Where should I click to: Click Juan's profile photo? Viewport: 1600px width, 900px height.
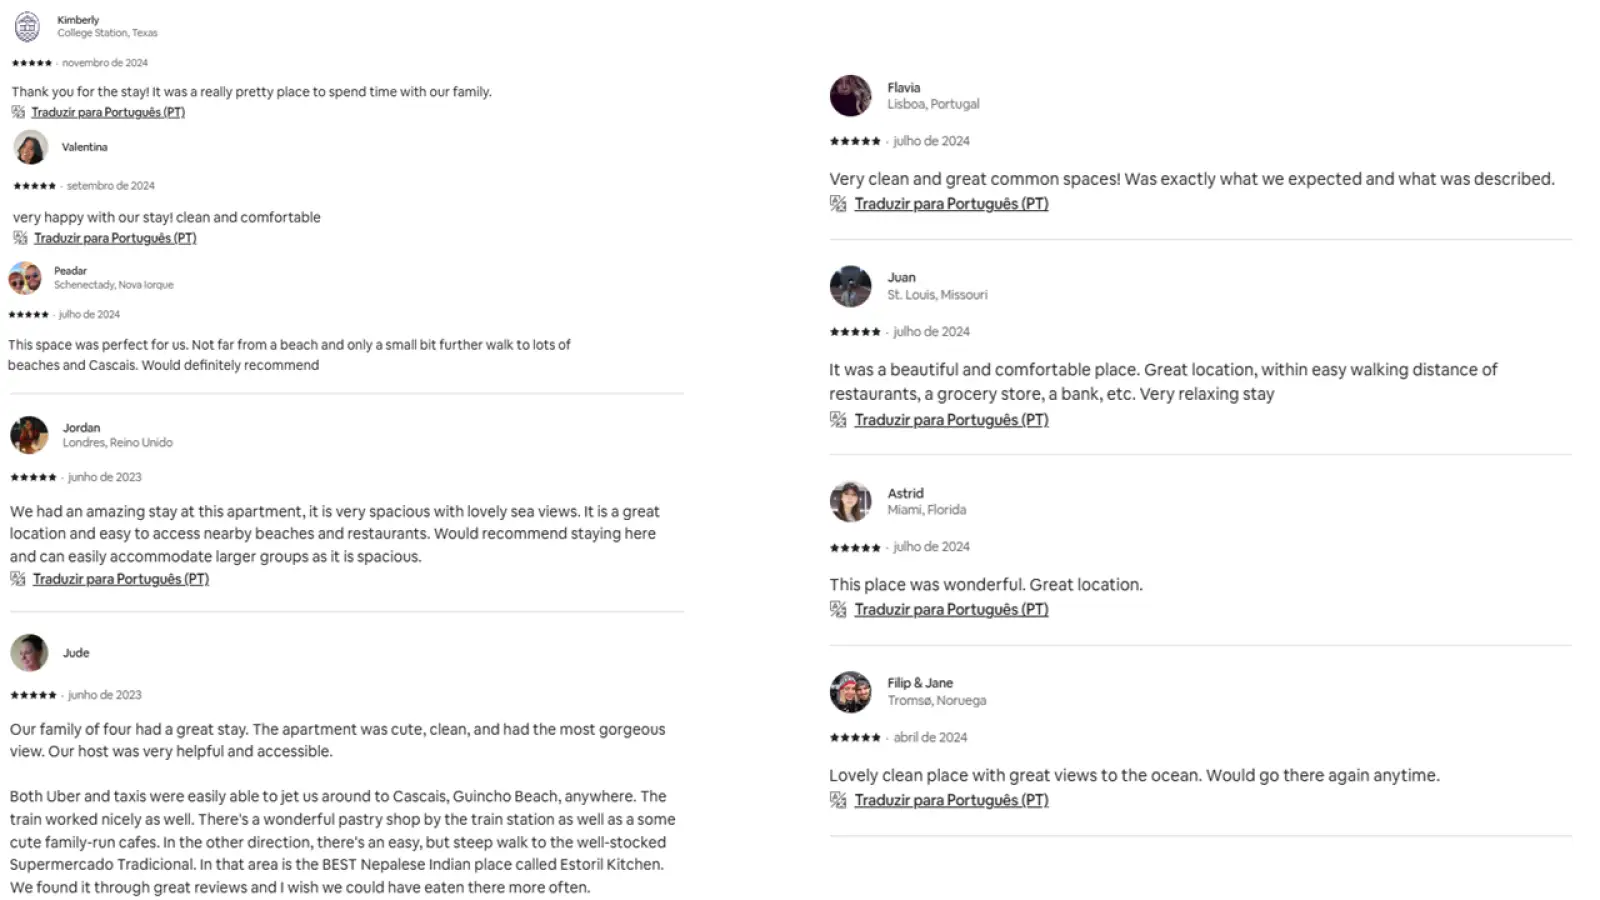pyautogui.click(x=850, y=286)
